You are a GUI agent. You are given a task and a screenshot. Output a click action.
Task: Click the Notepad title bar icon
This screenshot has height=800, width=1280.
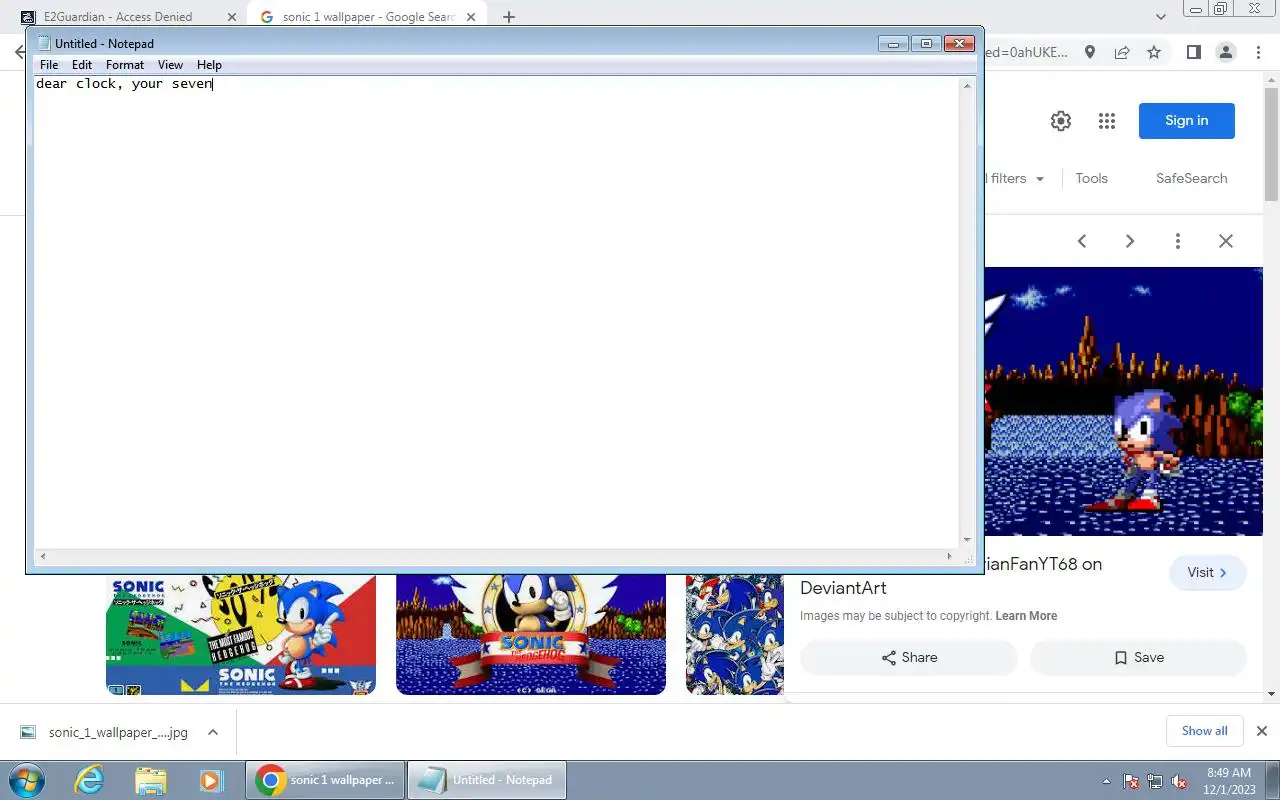(x=44, y=43)
